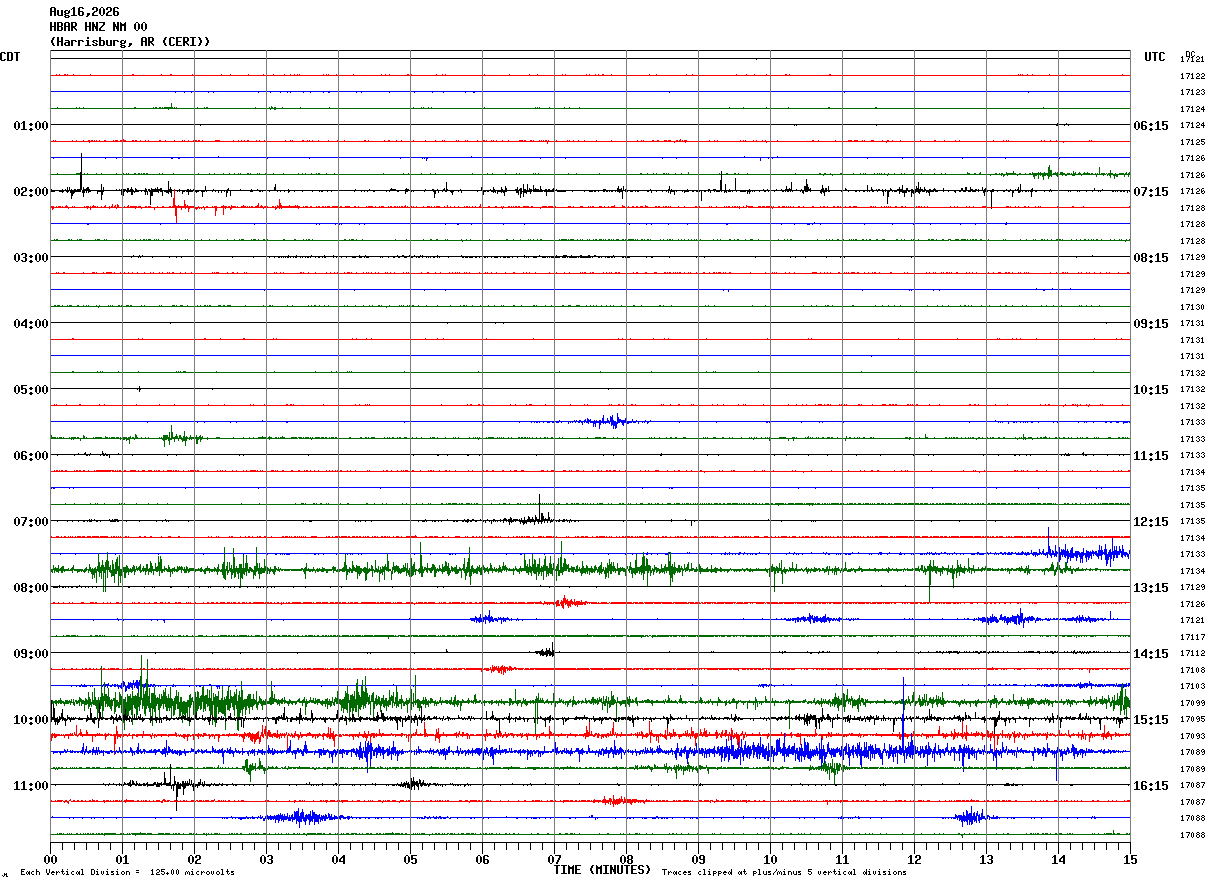Click the 15 minute tick label
Viewport: 1210px width, 886px height.
pos(1130,859)
